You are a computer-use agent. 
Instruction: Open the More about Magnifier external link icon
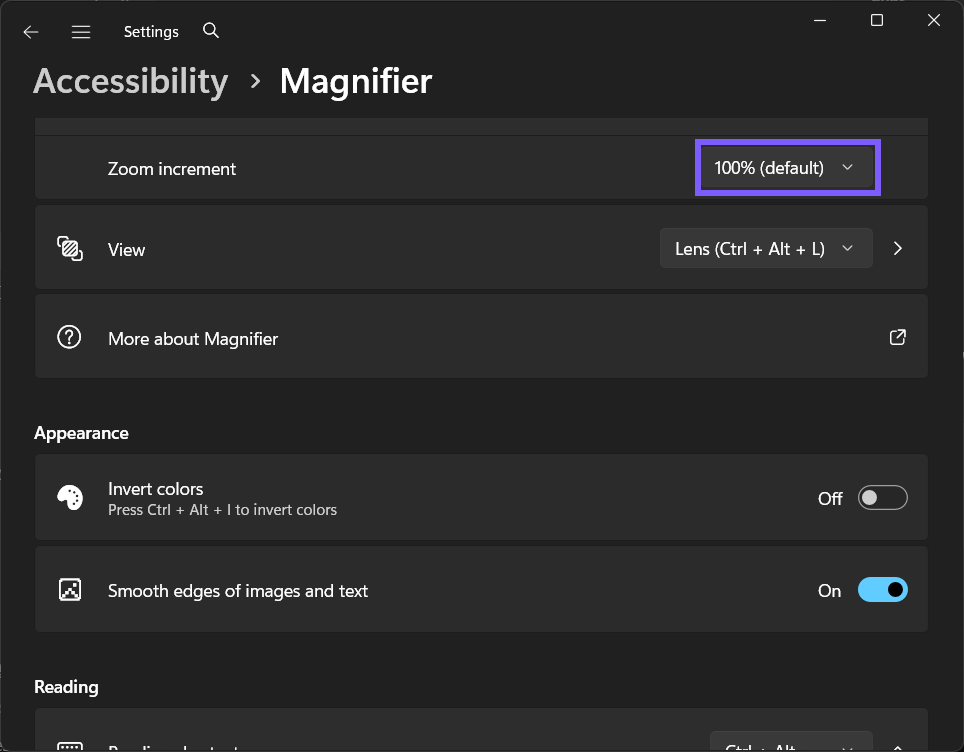pos(898,337)
